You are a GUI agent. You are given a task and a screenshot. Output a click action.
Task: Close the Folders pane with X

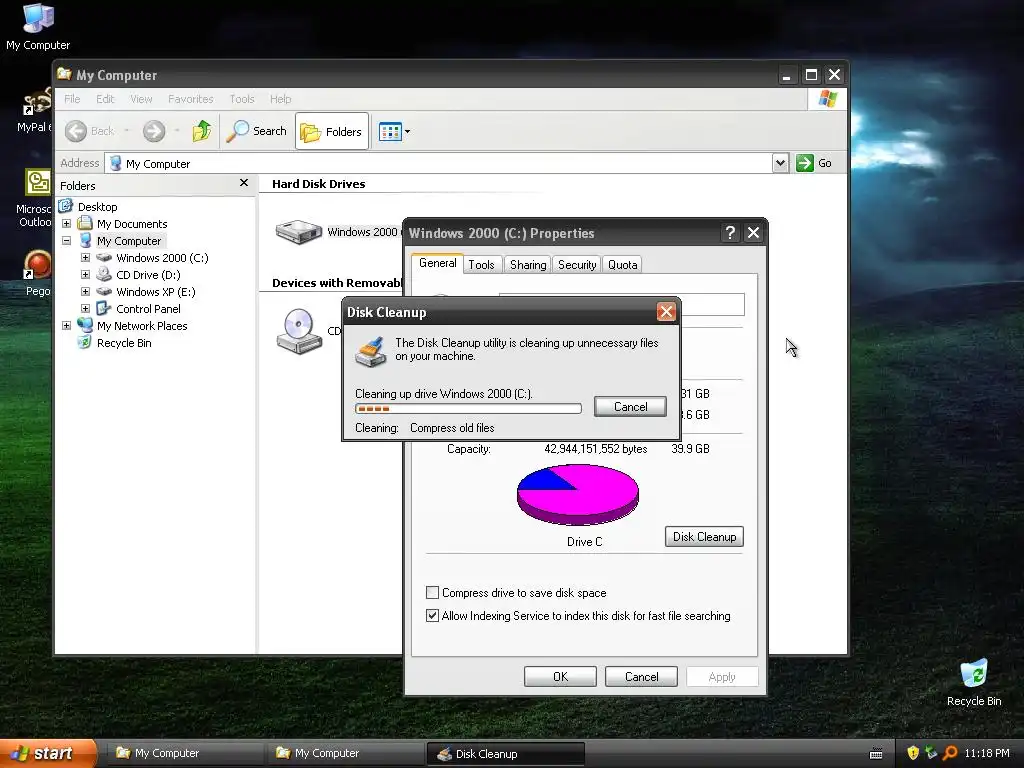244,183
